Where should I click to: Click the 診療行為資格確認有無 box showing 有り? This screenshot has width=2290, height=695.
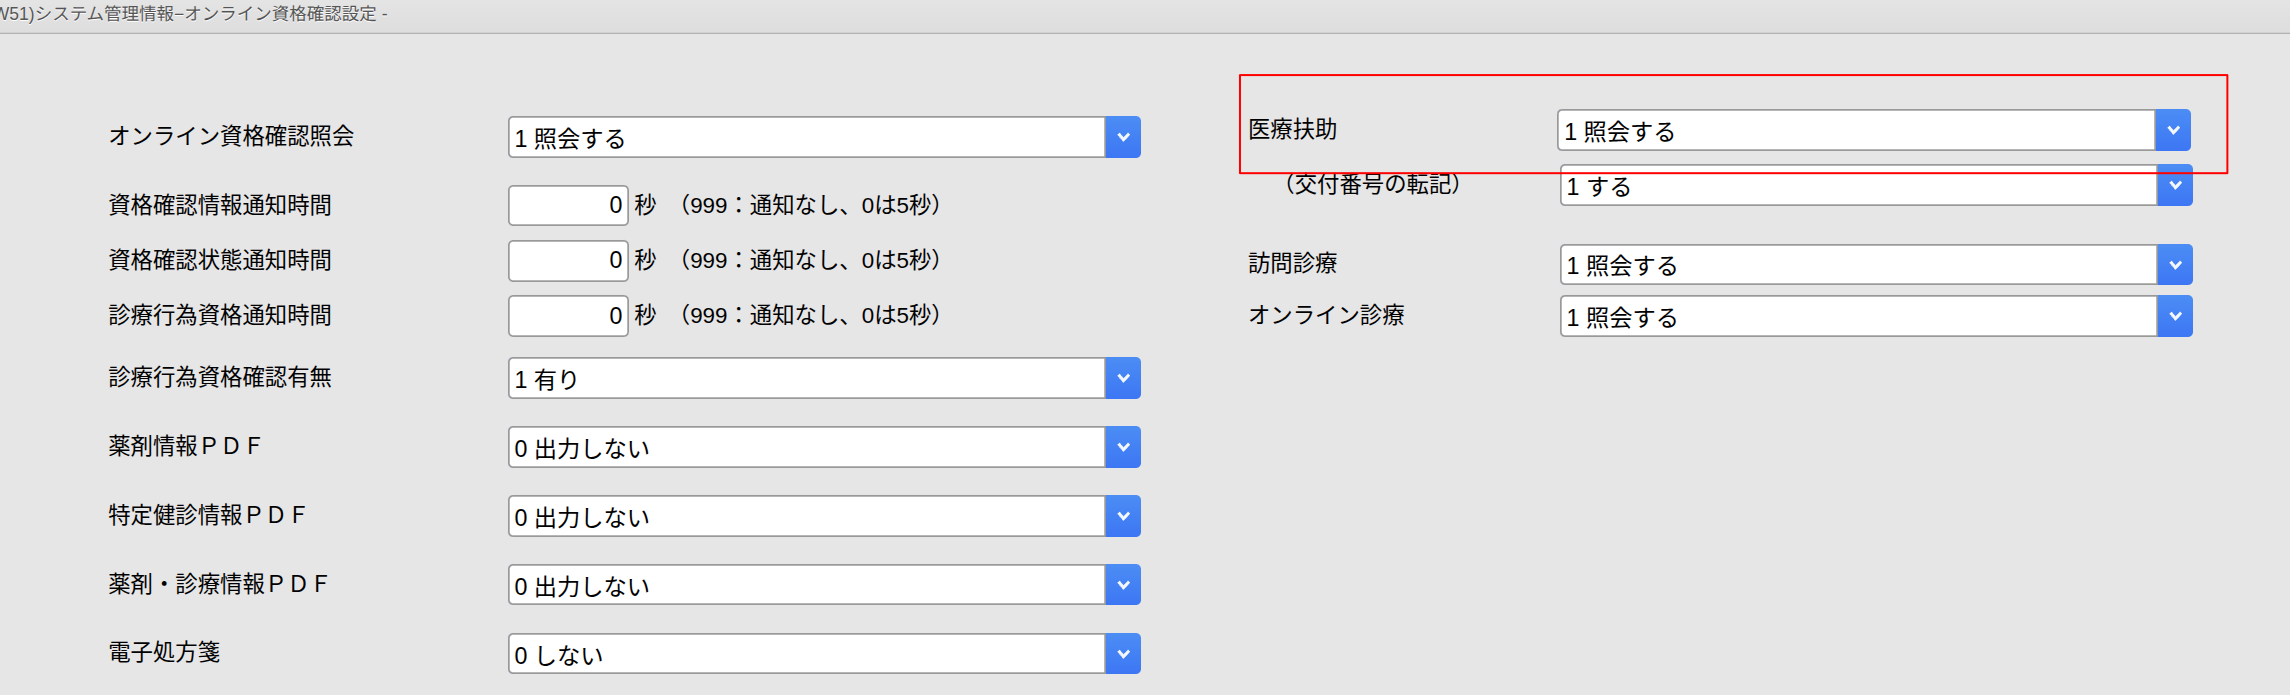tap(805, 378)
